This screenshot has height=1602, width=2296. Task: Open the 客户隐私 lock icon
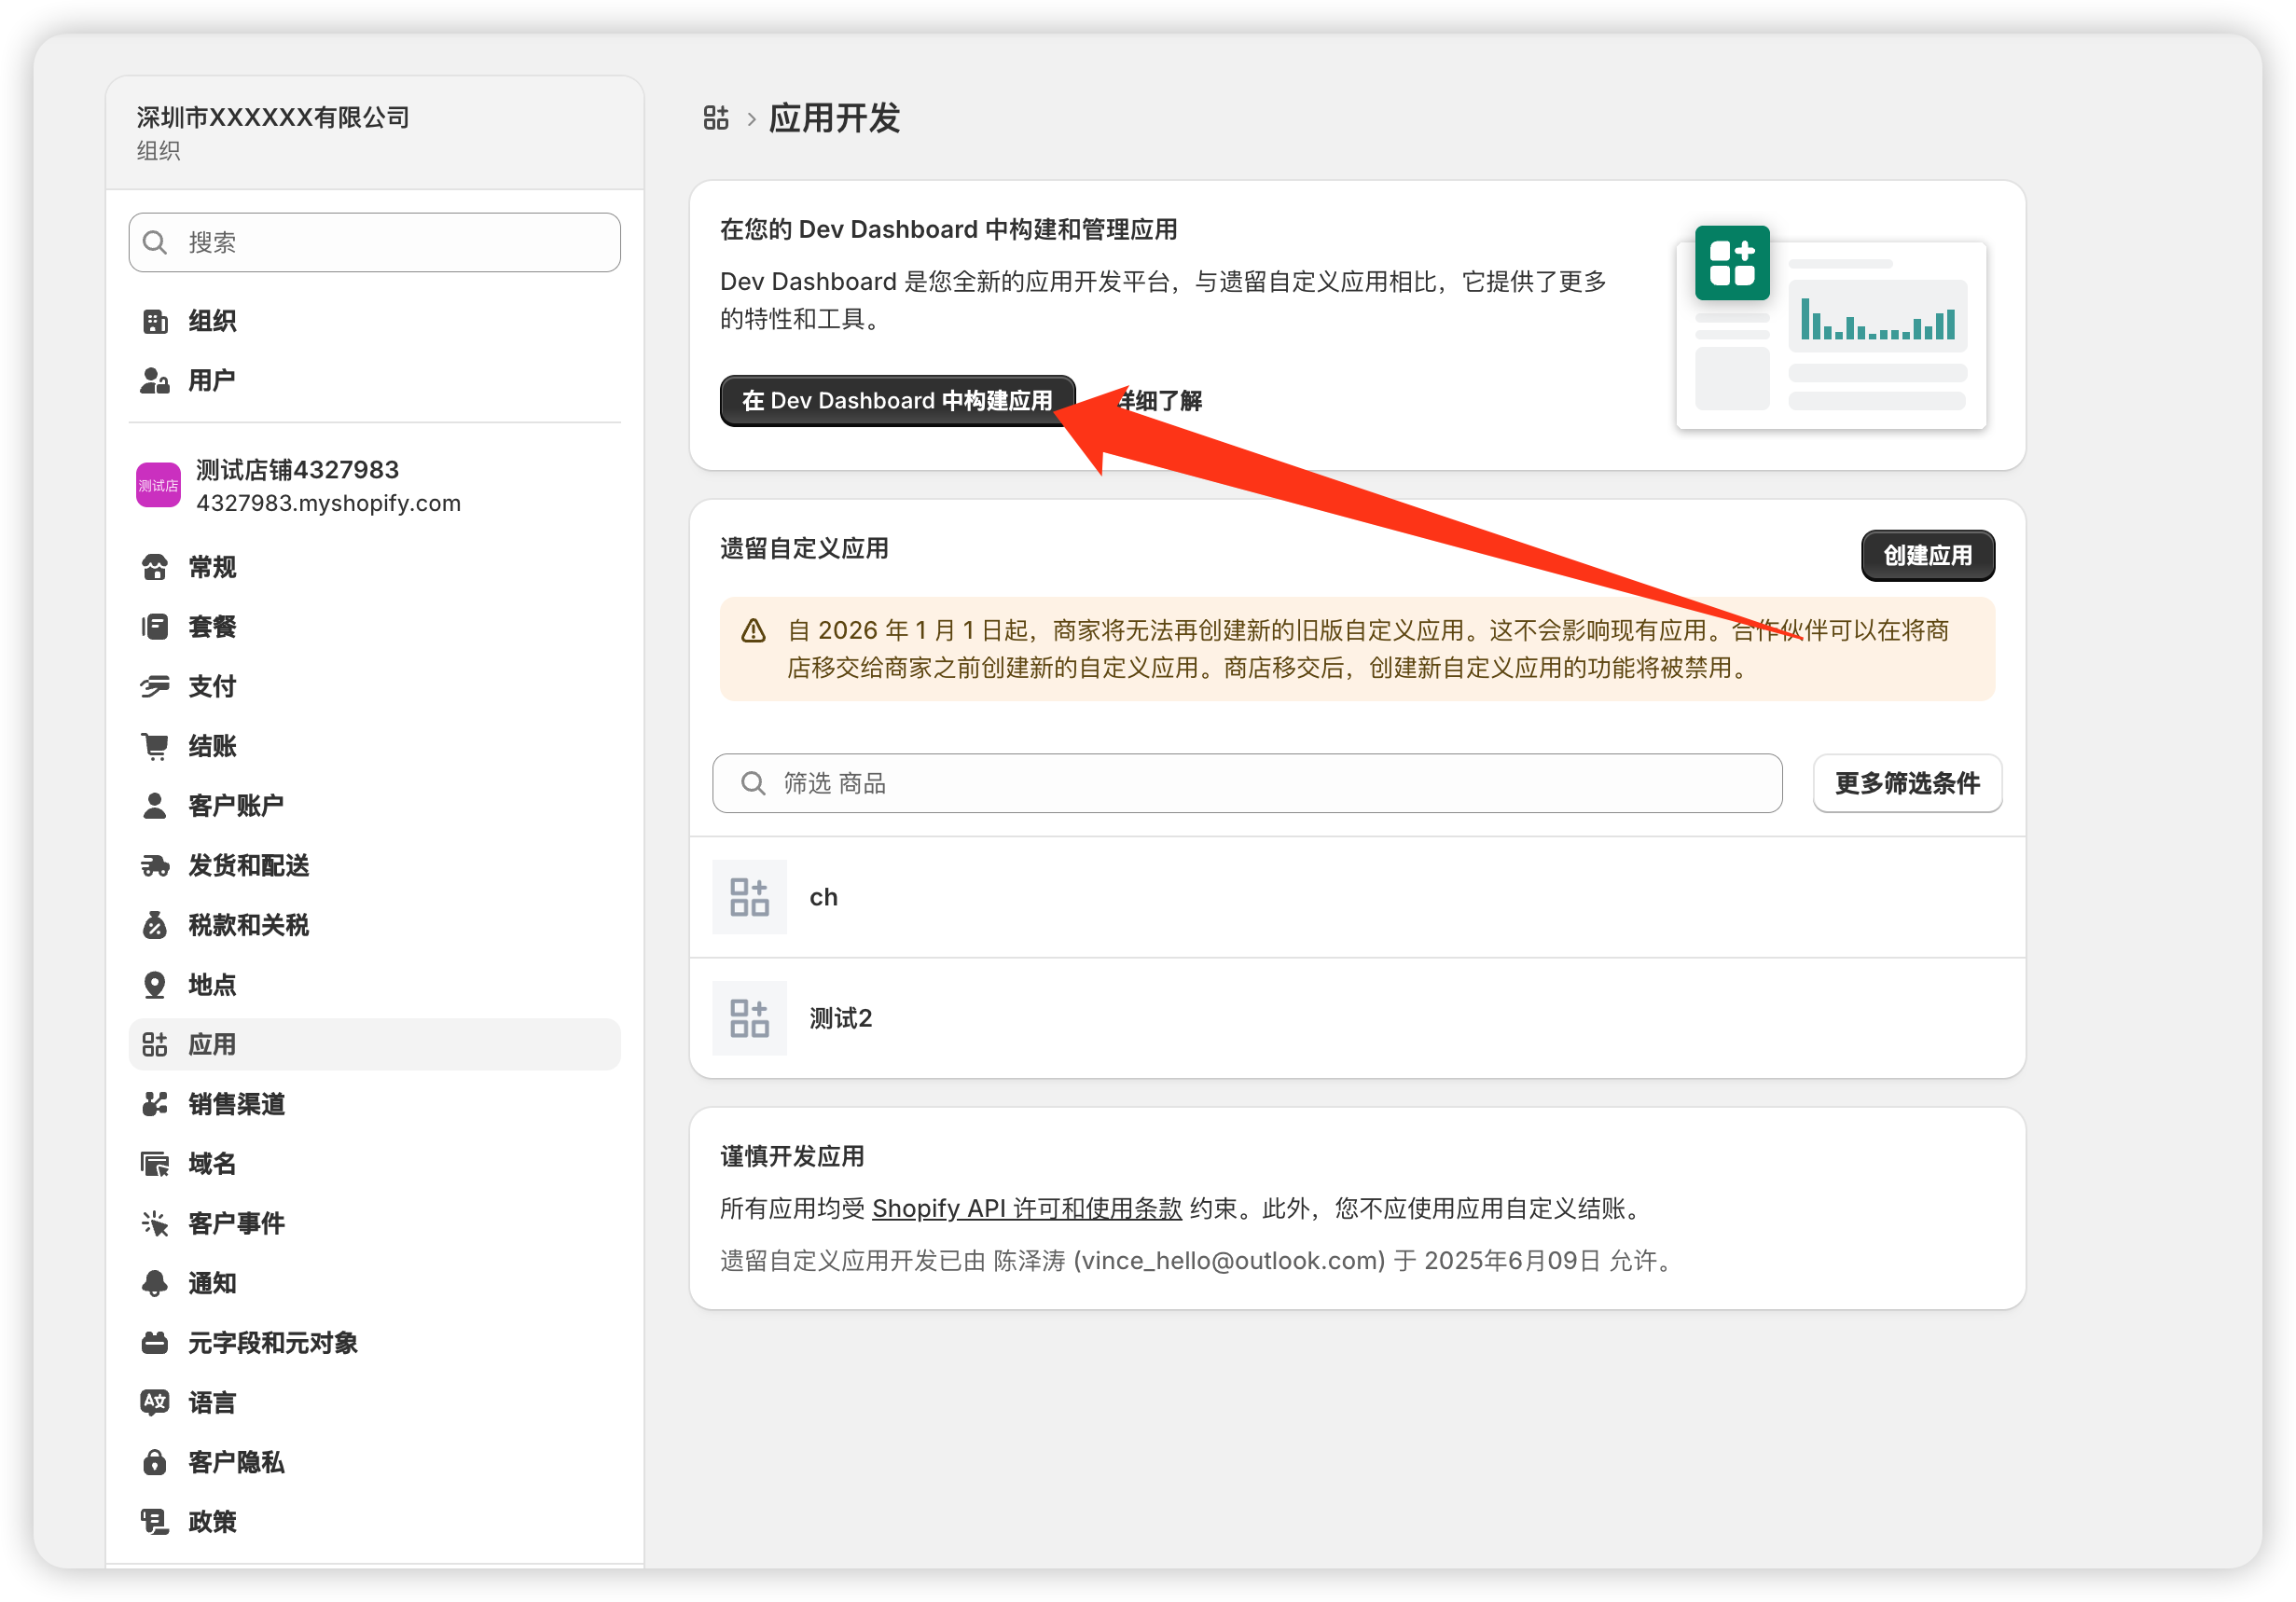155,1463
